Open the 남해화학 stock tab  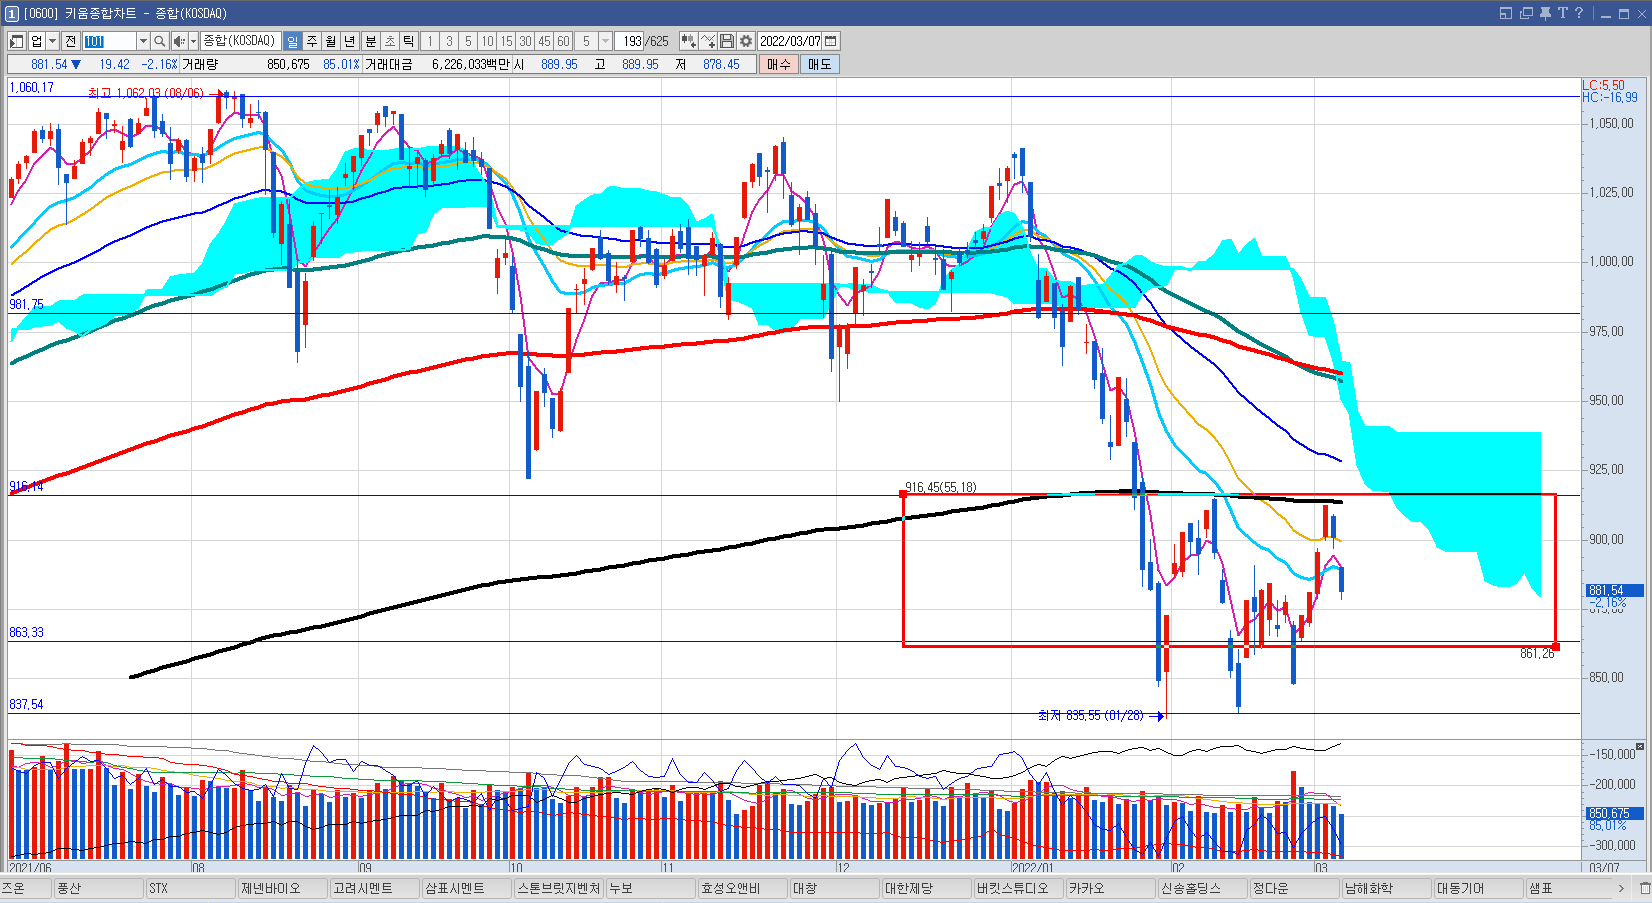pyautogui.click(x=1387, y=888)
